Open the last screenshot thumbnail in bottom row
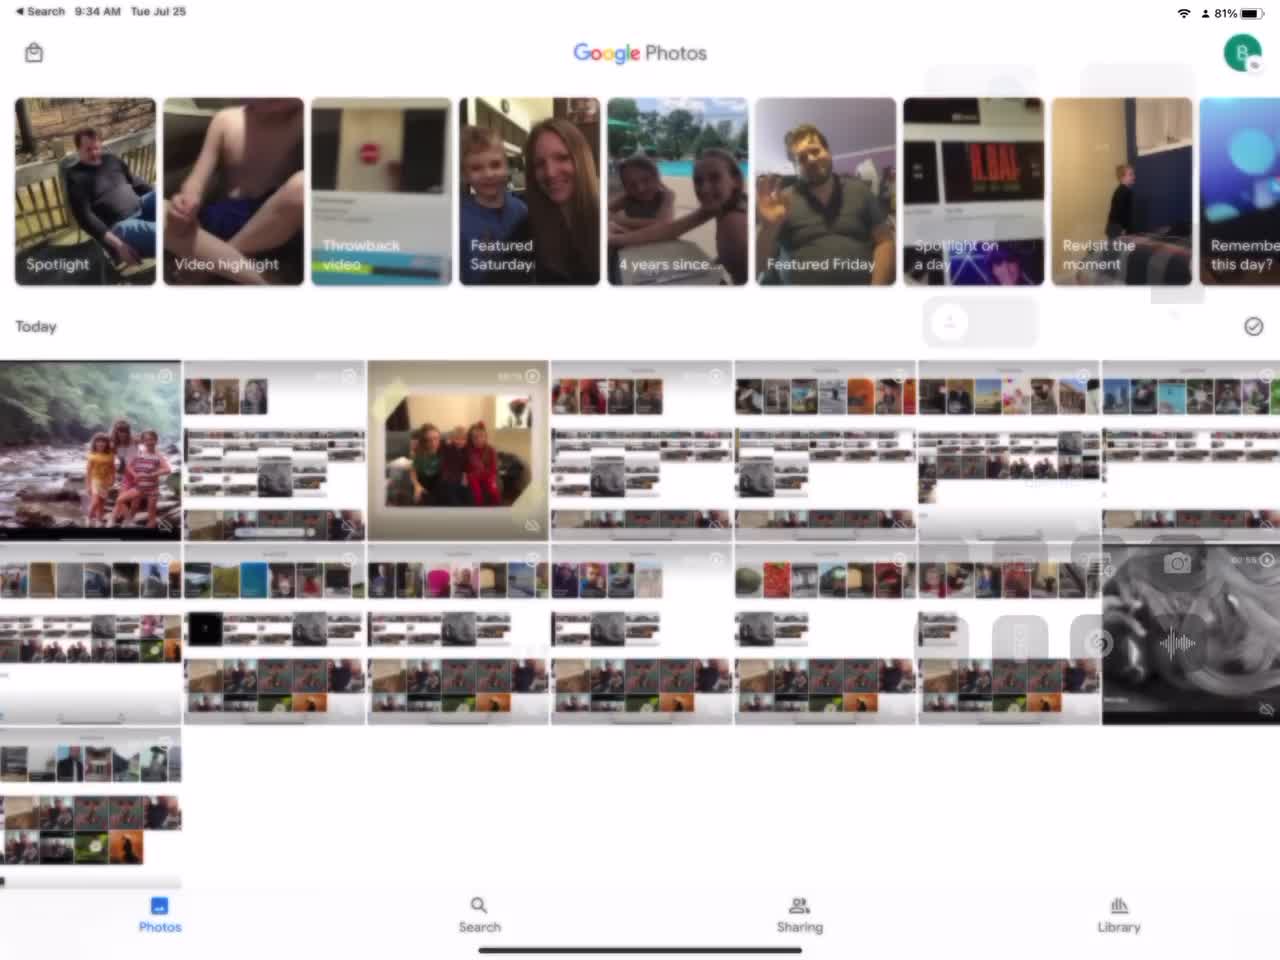Viewport: 1280px width, 960px height. coord(90,808)
